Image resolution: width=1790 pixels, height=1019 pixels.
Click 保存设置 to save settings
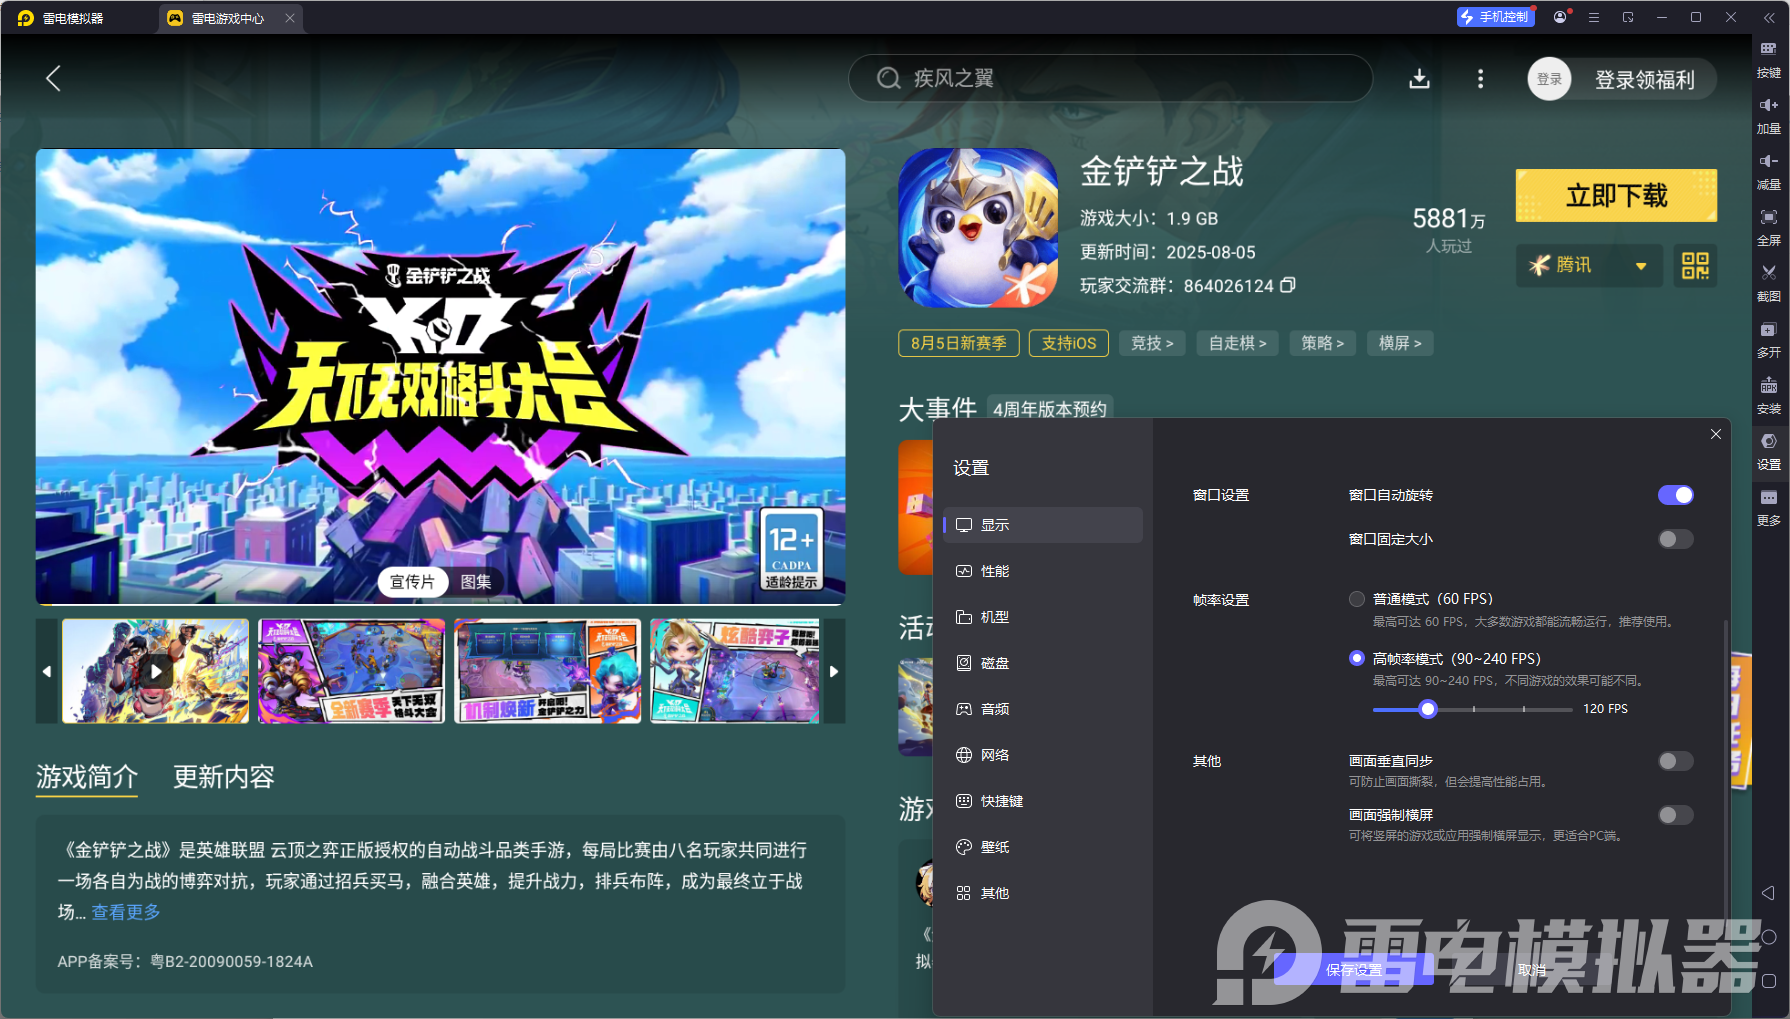coord(1354,970)
